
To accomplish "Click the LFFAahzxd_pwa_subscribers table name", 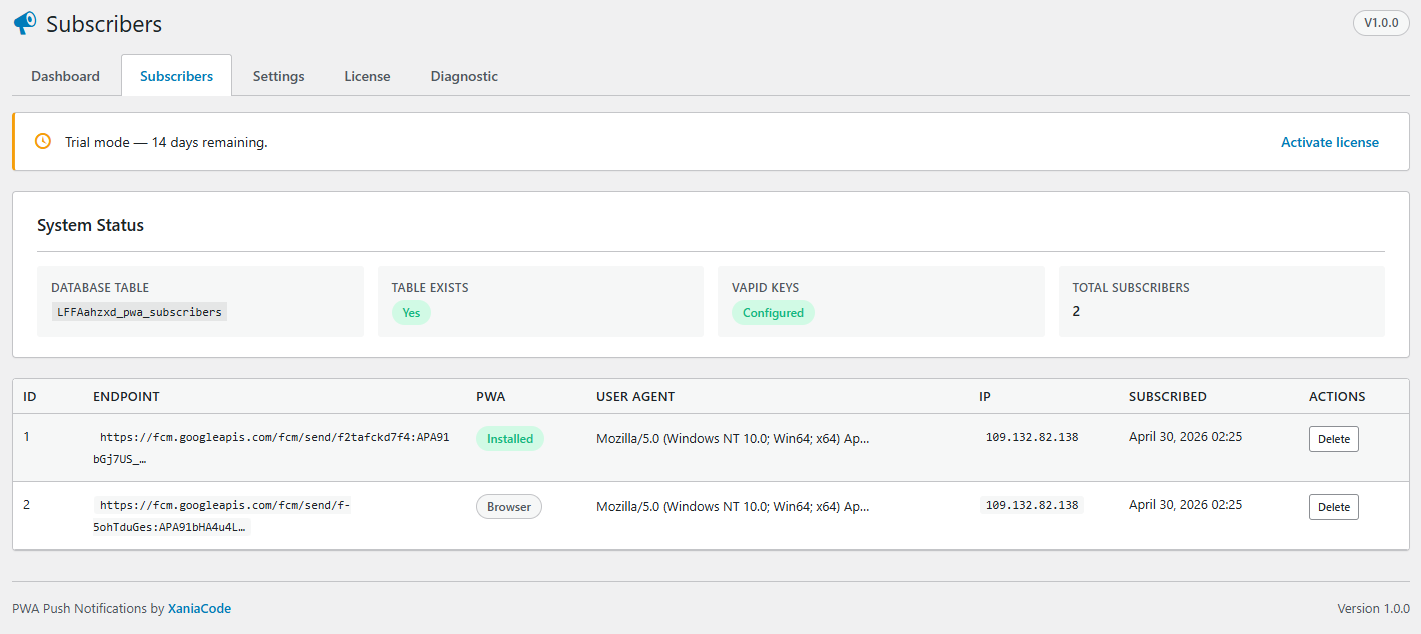I will tap(139, 312).
